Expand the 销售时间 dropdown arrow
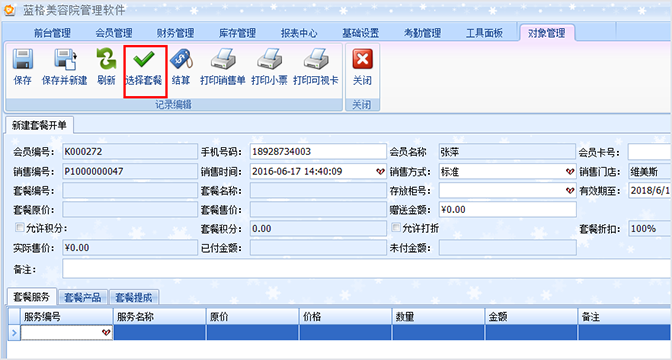Image resolution: width=672 pixels, height=360 pixels. 380,172
